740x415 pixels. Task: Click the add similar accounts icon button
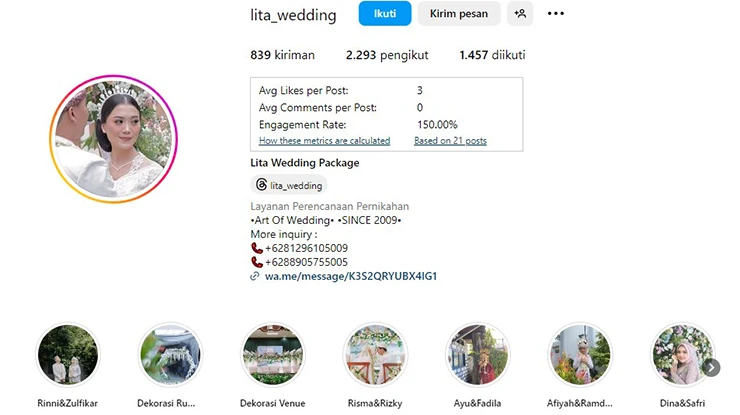[520, 13]
